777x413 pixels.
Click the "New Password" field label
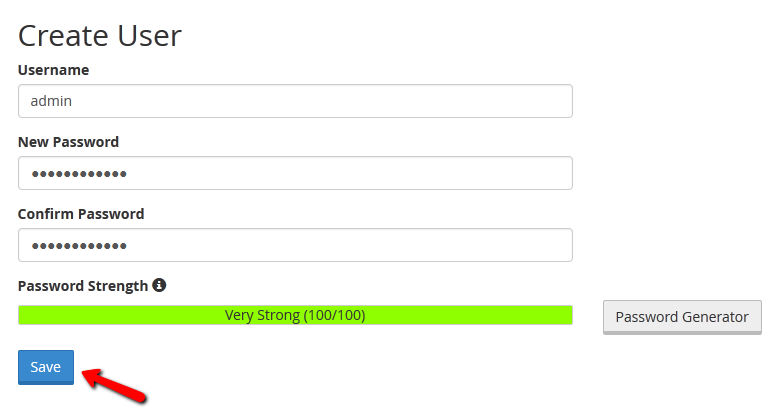[68, 142]
